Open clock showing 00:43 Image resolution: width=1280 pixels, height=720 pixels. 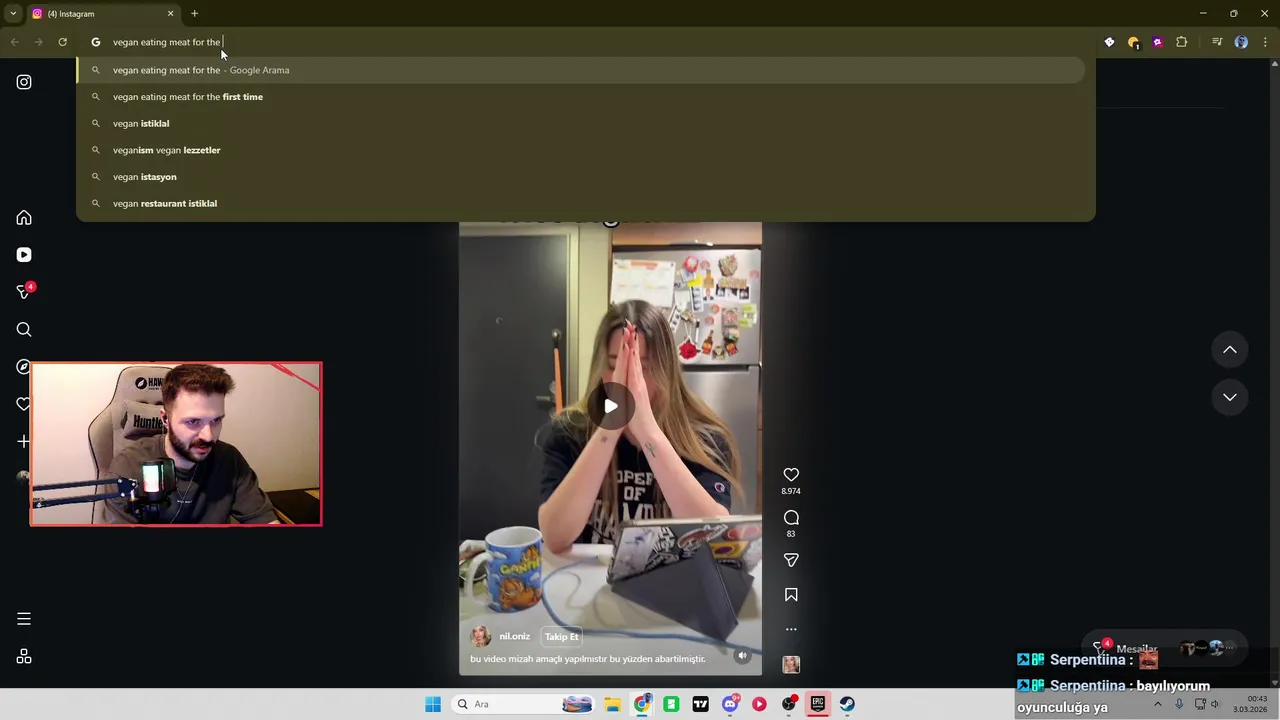point(1250,704)
